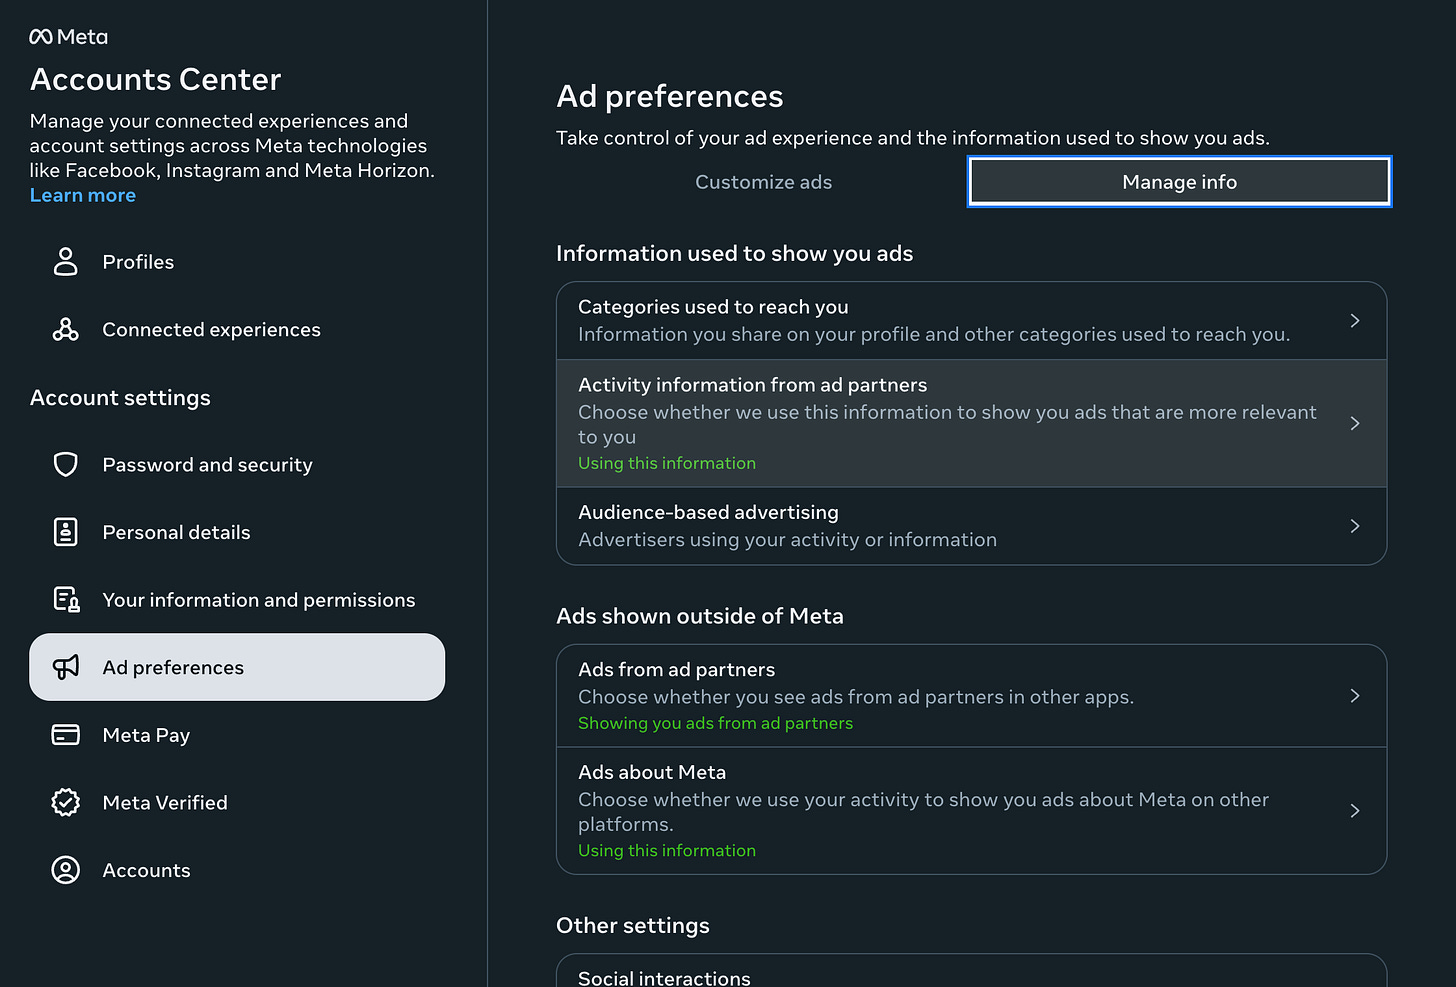Screen dimensions: 1456x987
Task: Open Ads from ad partners row
Action: (971, 696)
